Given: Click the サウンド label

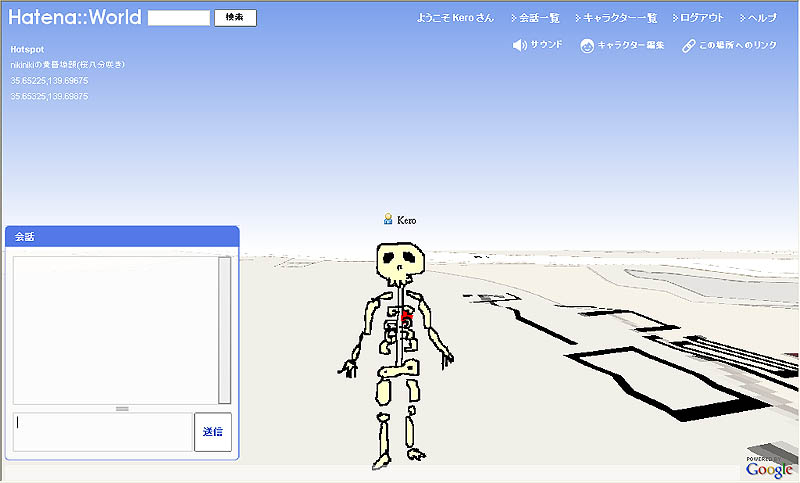Looking at the screenshot, I should pyautogui.click(x=546, y=45).
